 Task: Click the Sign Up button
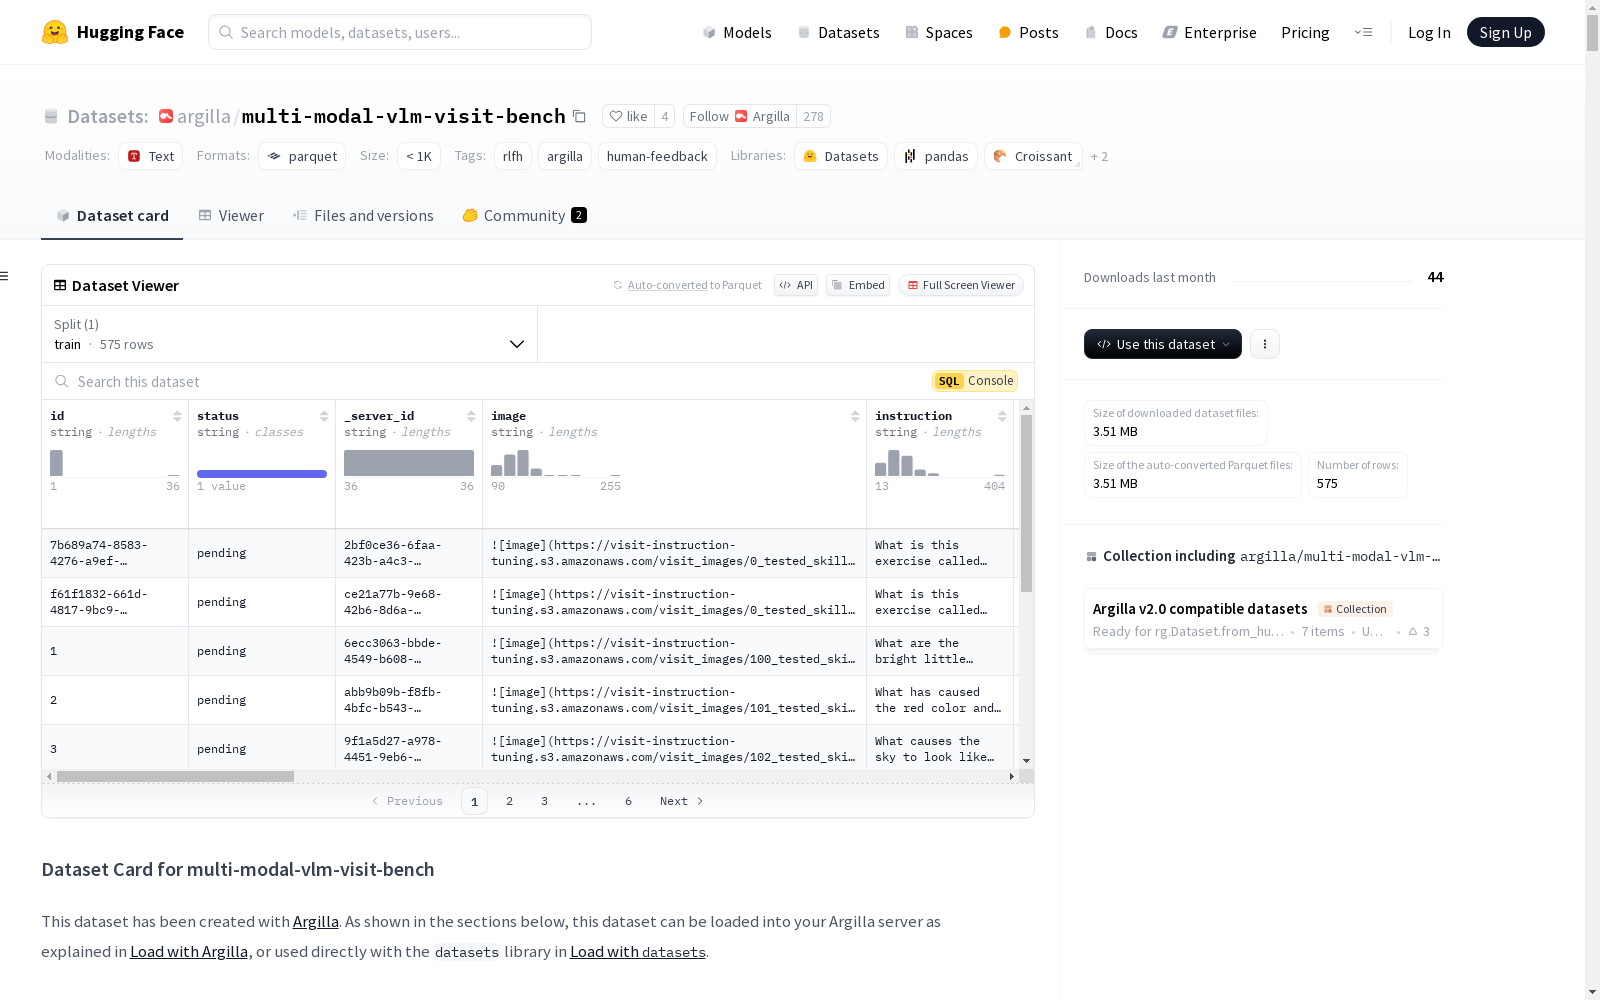click(x=1506, y=32)
